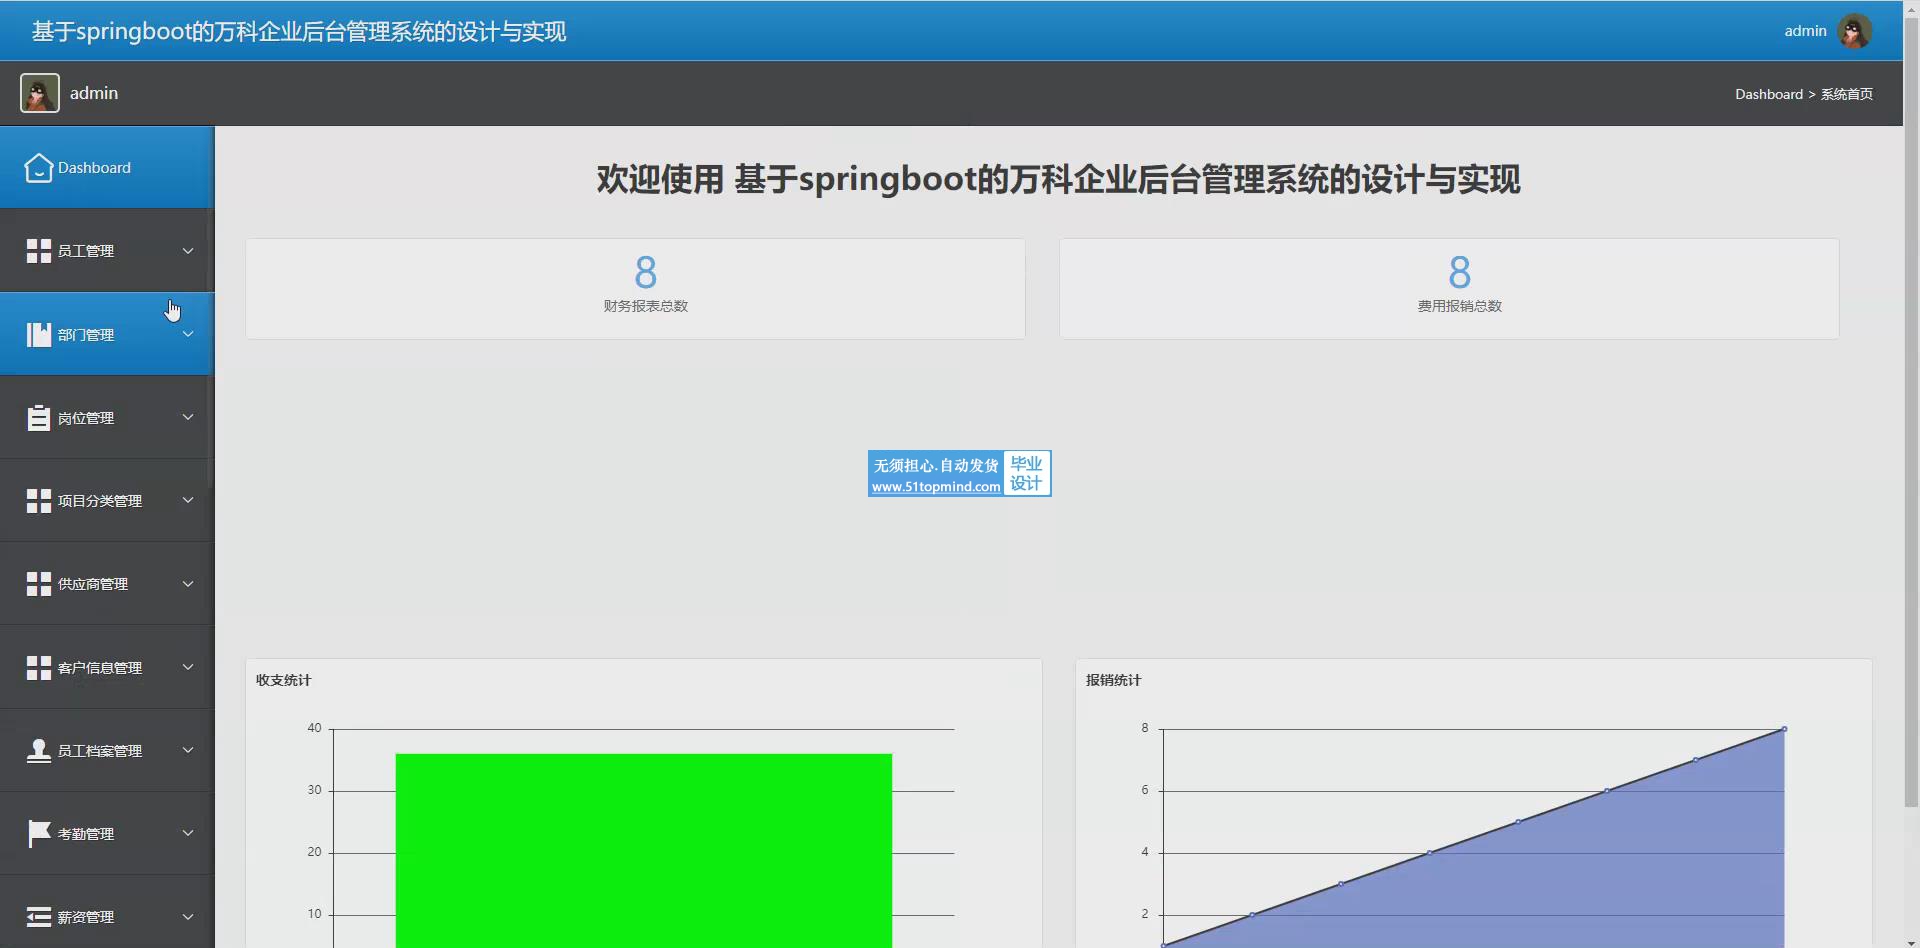The width and height of the screenshot is (1920, 948).
Task: Expand the 员工档案管理 chevron
Action: tap(188, 751)
